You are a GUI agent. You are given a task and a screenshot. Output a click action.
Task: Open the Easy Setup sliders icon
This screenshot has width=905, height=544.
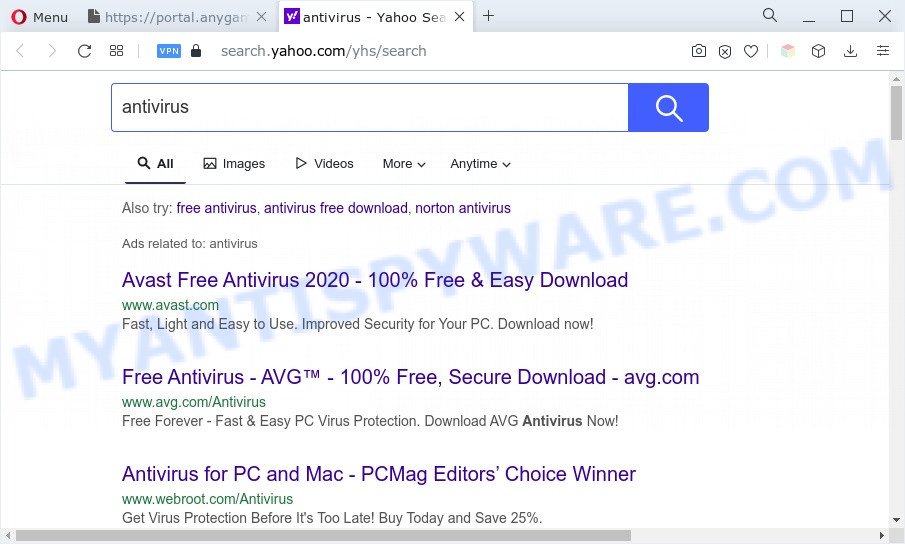pyautogui.click(x=882, y=51)
